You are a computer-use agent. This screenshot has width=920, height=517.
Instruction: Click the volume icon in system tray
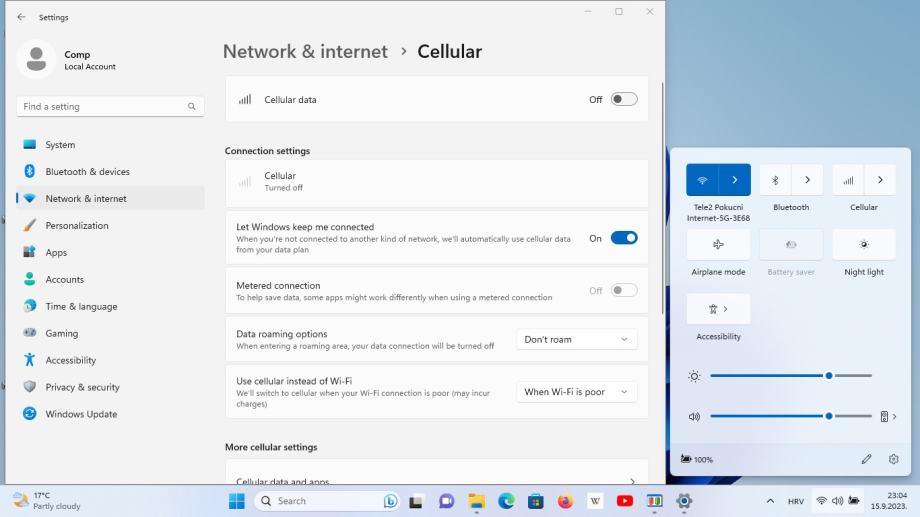(837, 501)
